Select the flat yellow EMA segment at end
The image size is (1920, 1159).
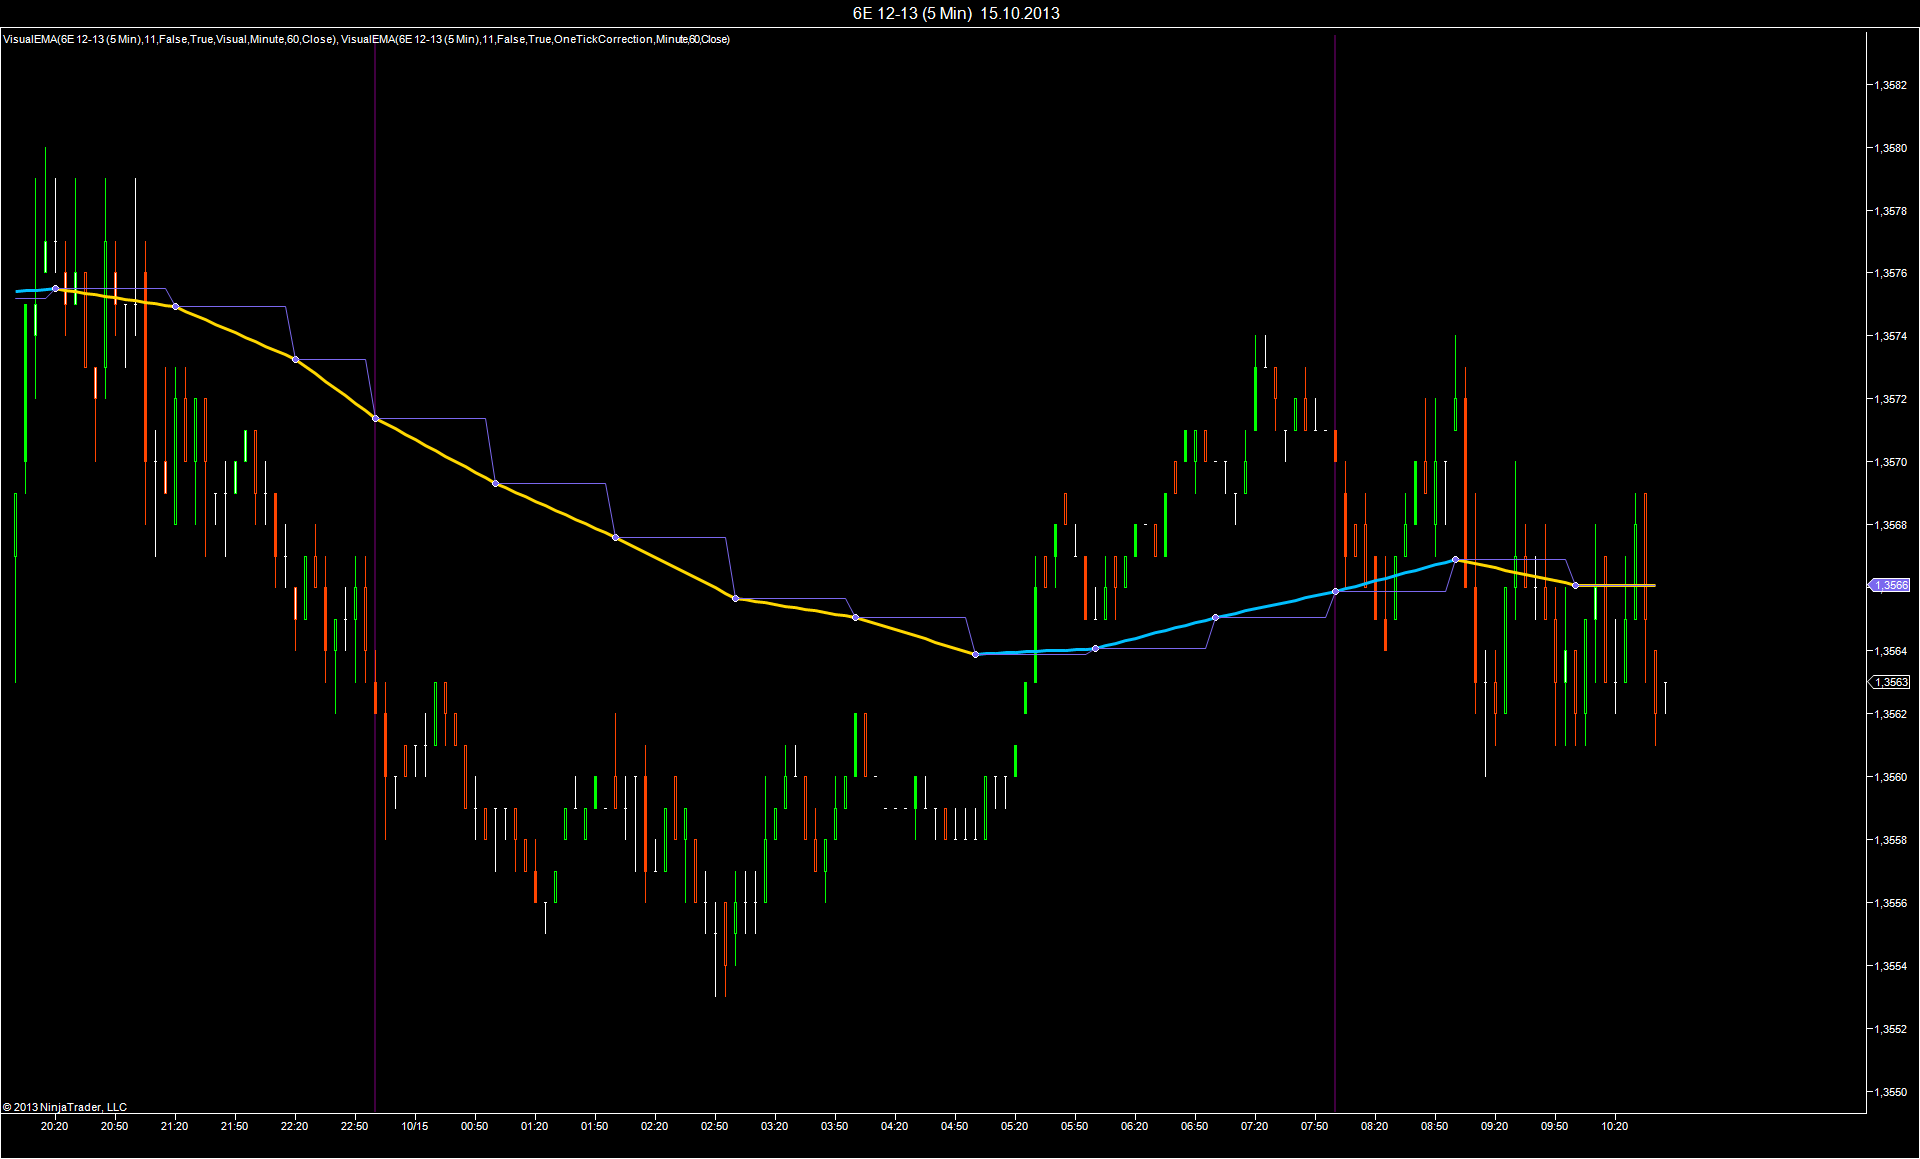(x=1618, y=585)
